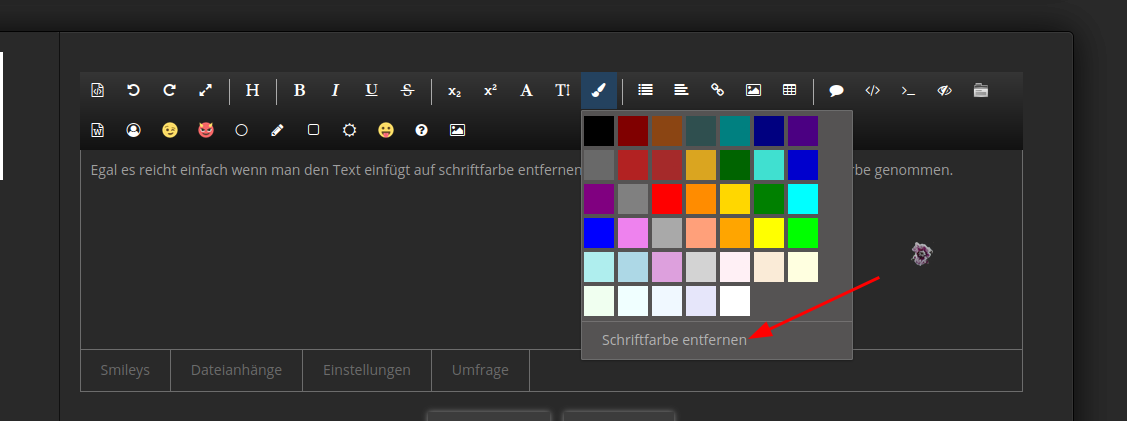The width and height of the screenshot is (1127, 421).
Task: Toggle fullscreen editor with the expand arrows icon
Action: [x=205, y=90]
